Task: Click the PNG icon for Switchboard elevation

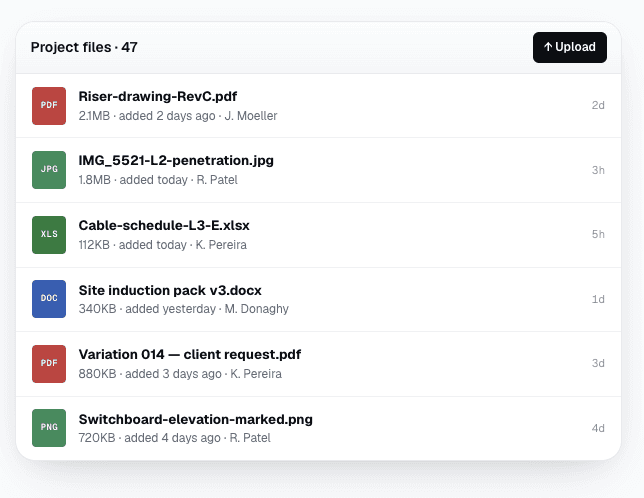Action: pos(49,427)
